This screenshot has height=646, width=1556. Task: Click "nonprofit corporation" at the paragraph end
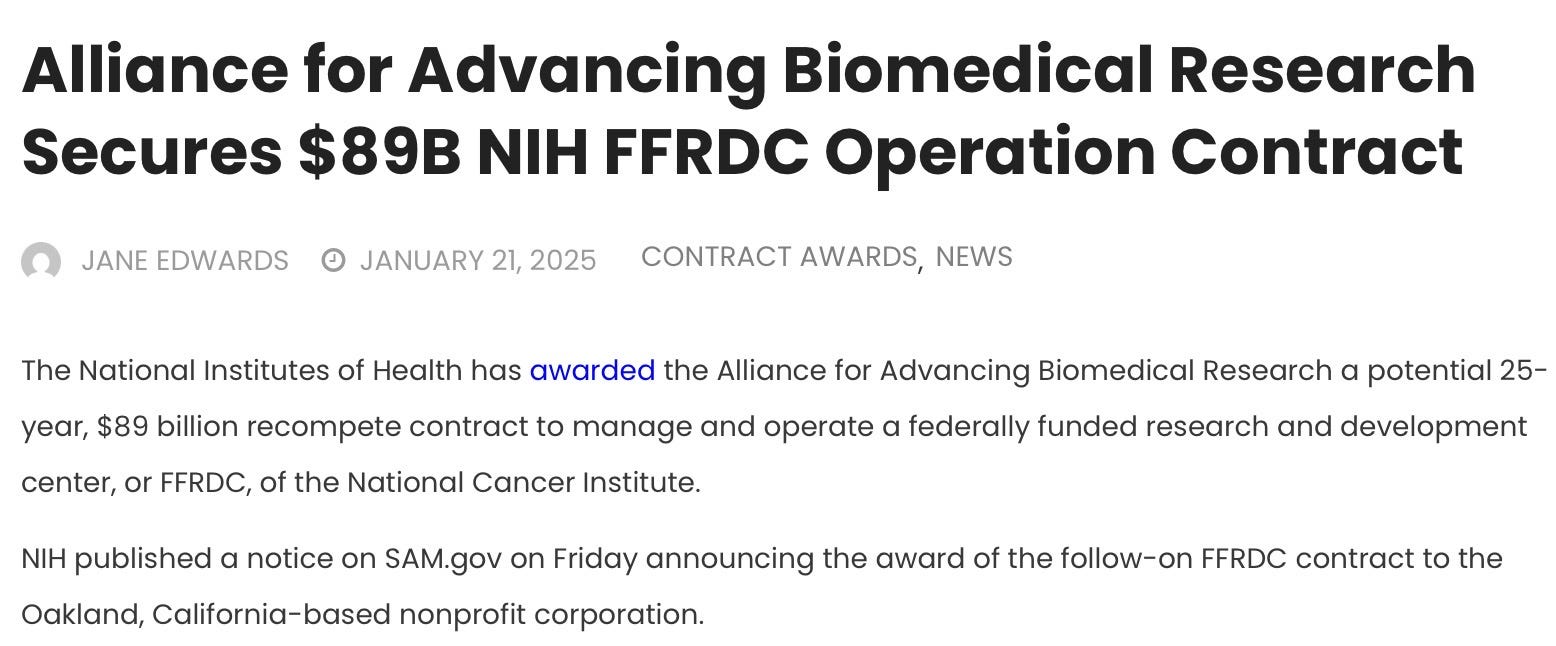tap(550, 614)
